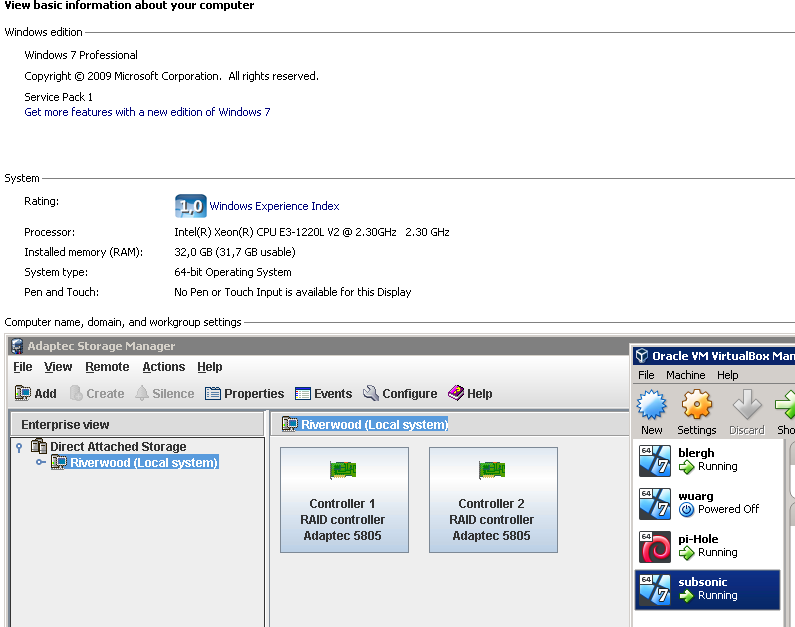
Task: Open the Events toolbar icon
Action: pos(303,393)
